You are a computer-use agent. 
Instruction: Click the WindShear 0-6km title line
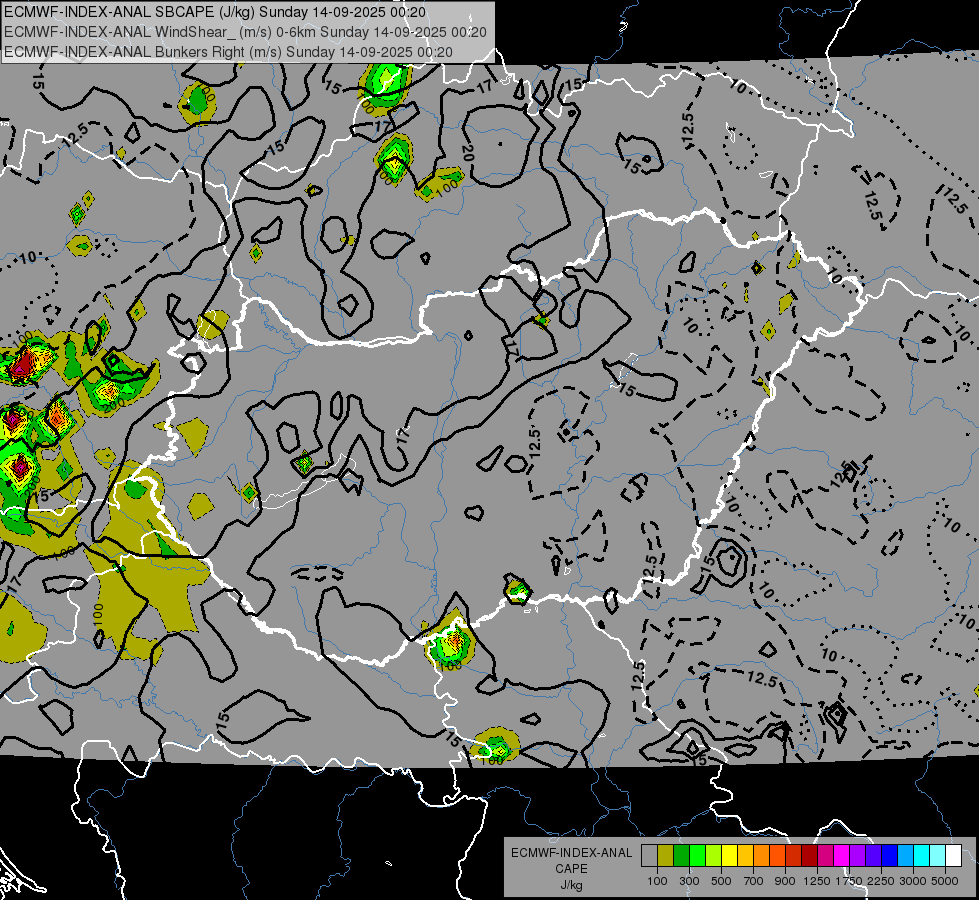(x=245, y=32)
